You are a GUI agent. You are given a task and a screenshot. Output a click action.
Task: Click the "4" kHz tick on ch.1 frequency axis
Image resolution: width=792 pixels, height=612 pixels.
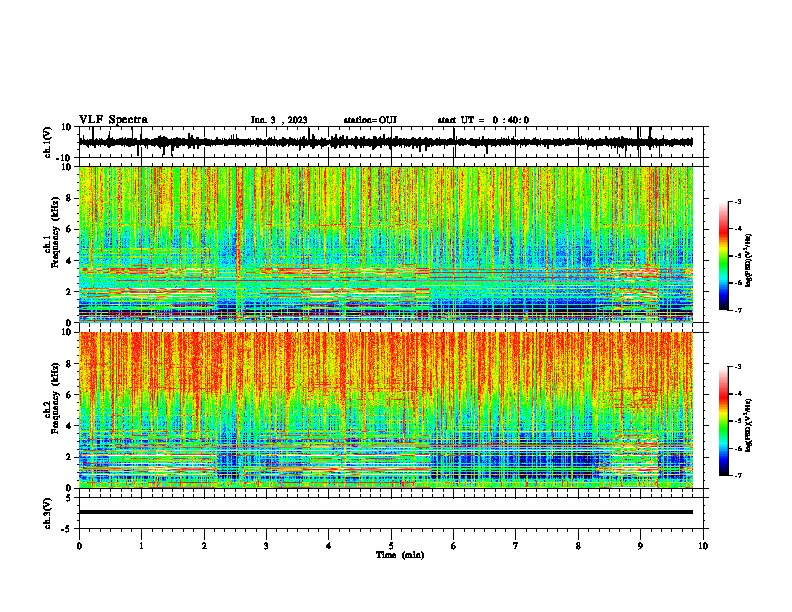[69, 261]
